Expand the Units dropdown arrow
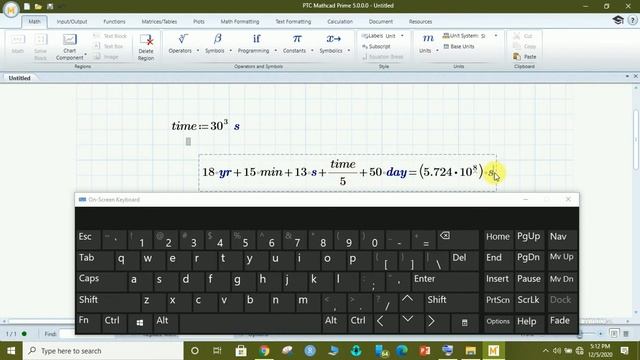640x360 pixels. click(437, 51)
